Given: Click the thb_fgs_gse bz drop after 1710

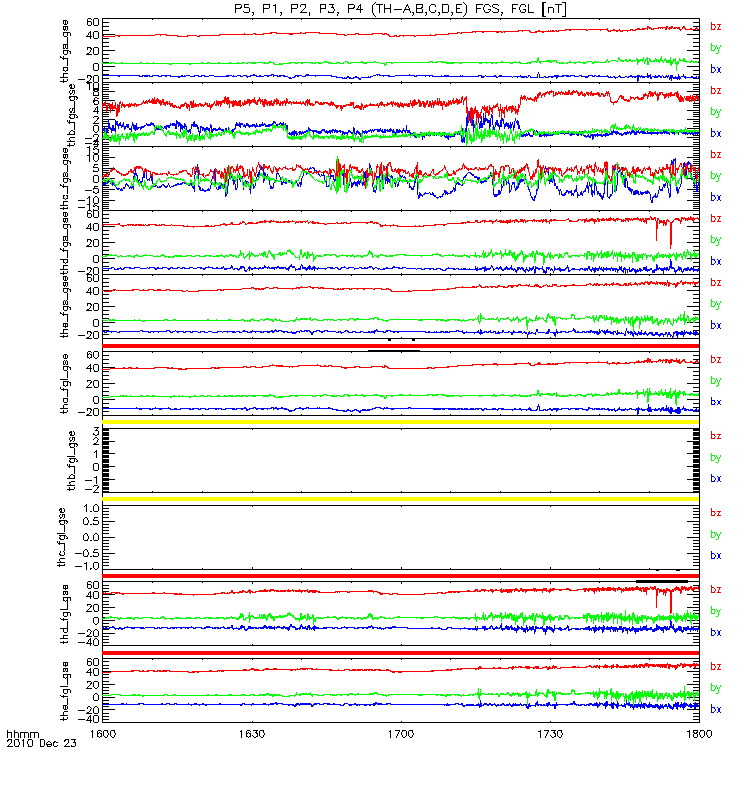Looking at the screenshot, I should click(x=466, y=108).
